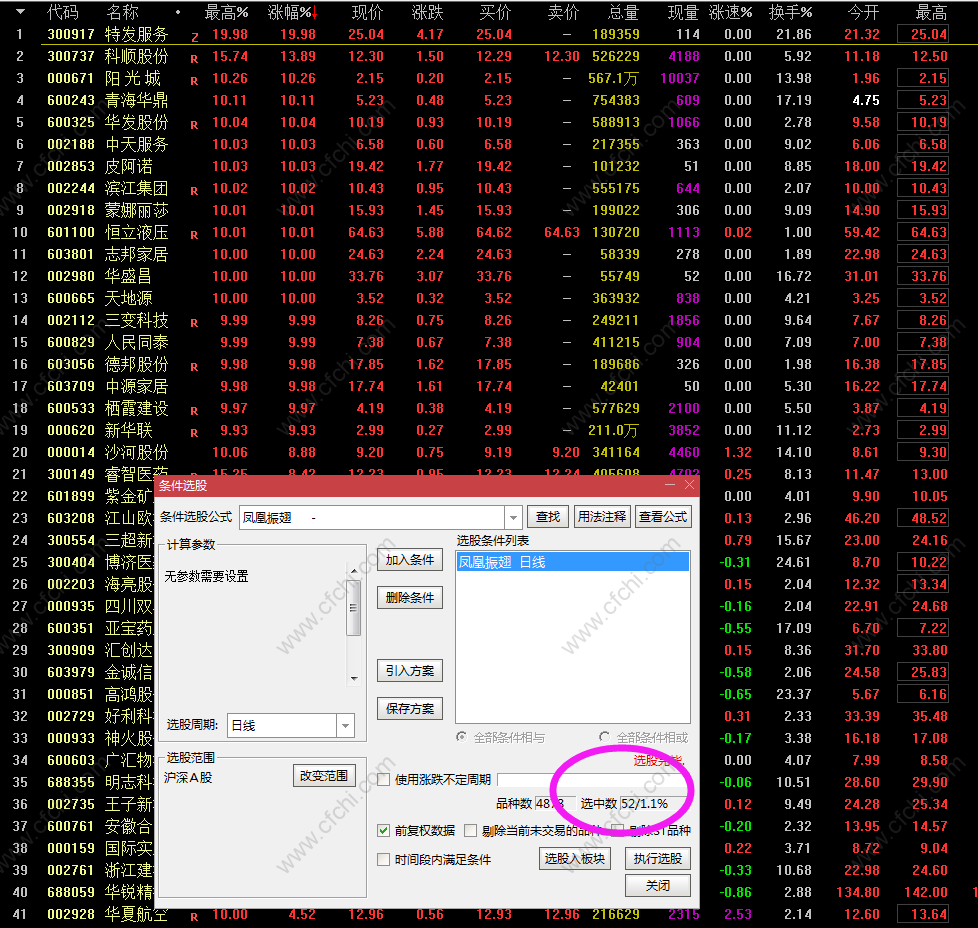This screenshot has height=928, width=978.
Task: Click 最高 price 142.00 cell
Action: [926, 892]
